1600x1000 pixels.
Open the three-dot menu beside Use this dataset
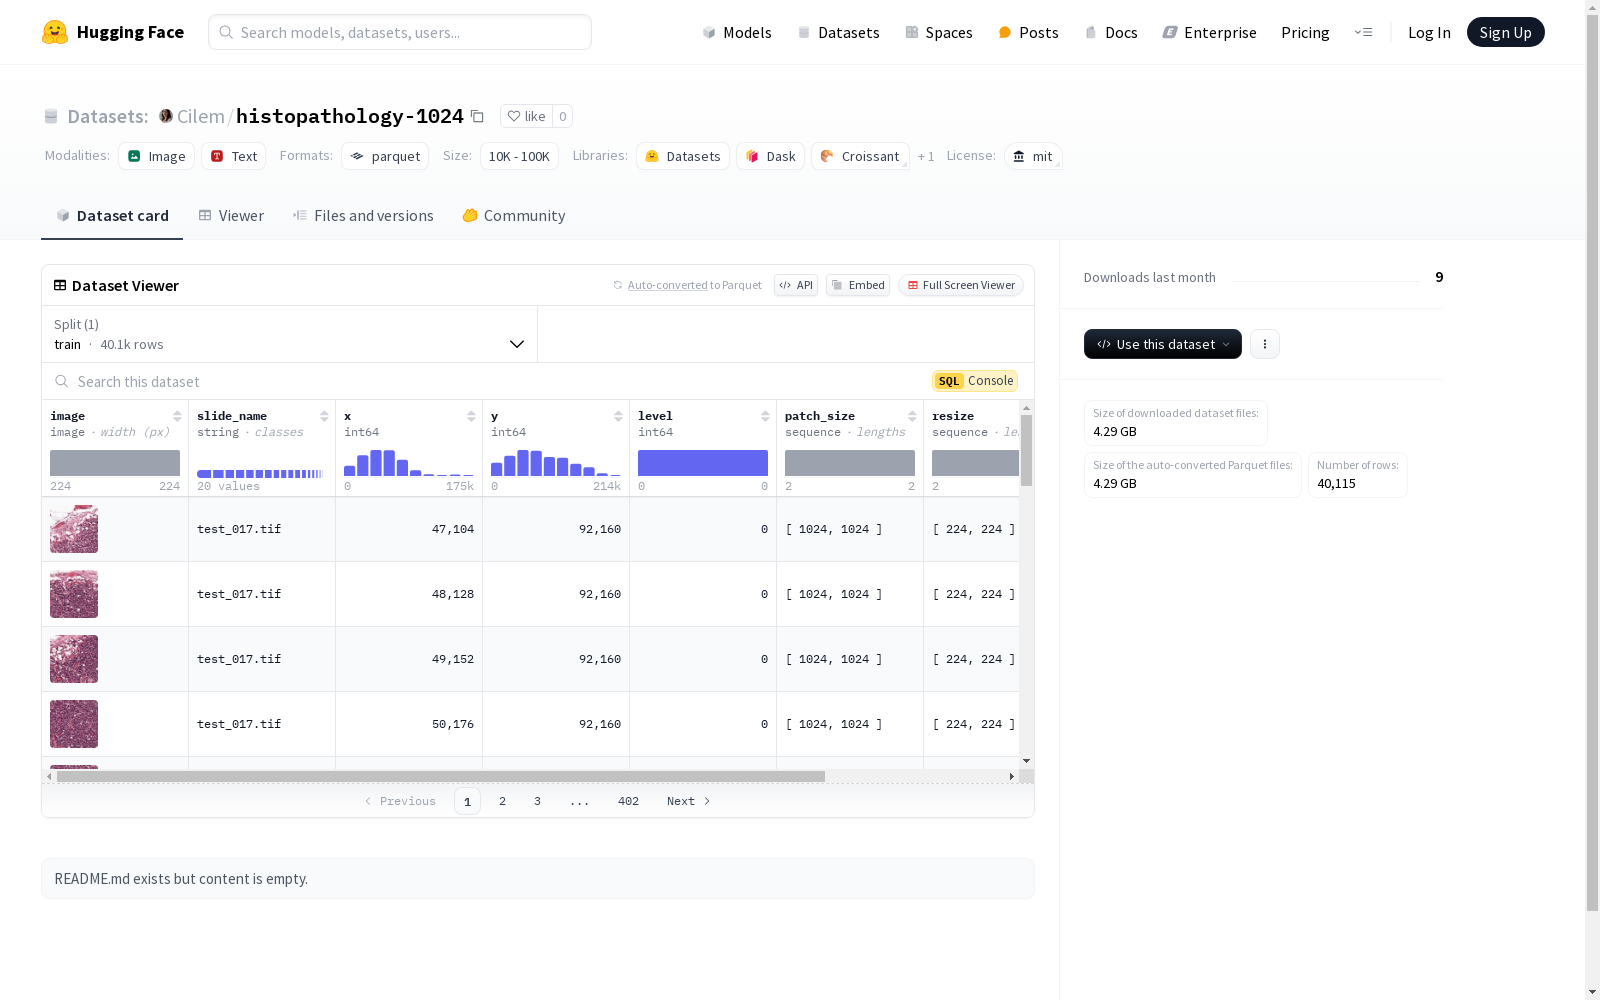tap(1264, 344)
